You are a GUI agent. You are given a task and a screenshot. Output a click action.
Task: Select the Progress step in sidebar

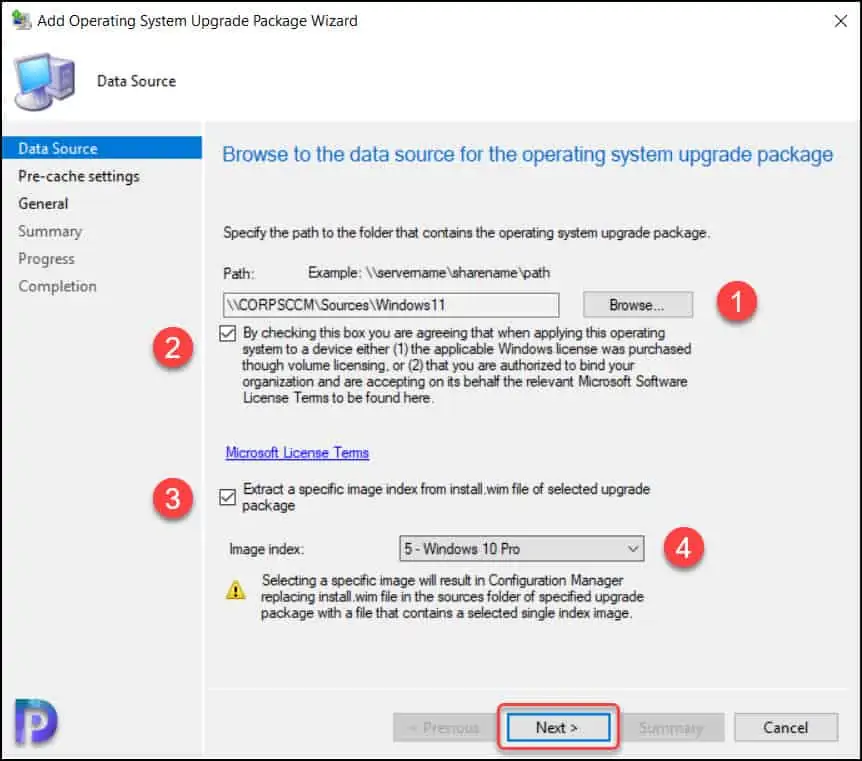pos(46,259)
